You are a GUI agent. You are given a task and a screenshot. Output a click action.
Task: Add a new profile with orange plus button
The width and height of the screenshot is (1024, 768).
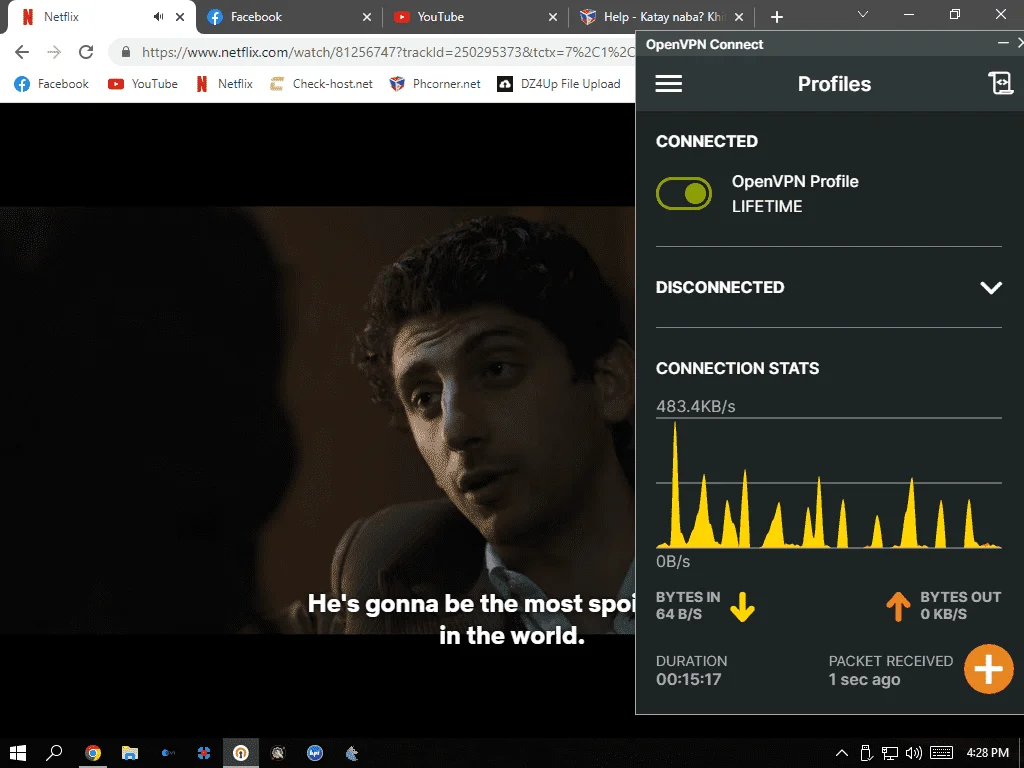pos(989,669)
